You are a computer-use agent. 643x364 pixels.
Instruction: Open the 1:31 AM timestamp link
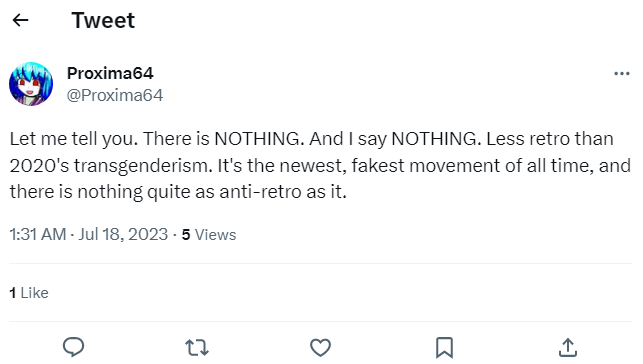coord(38,234)
